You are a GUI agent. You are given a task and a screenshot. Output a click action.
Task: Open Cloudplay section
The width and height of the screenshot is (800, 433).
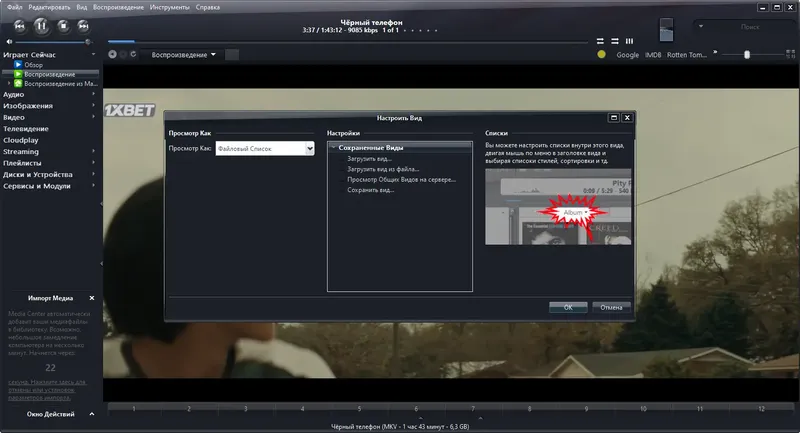tap(20, 140)
